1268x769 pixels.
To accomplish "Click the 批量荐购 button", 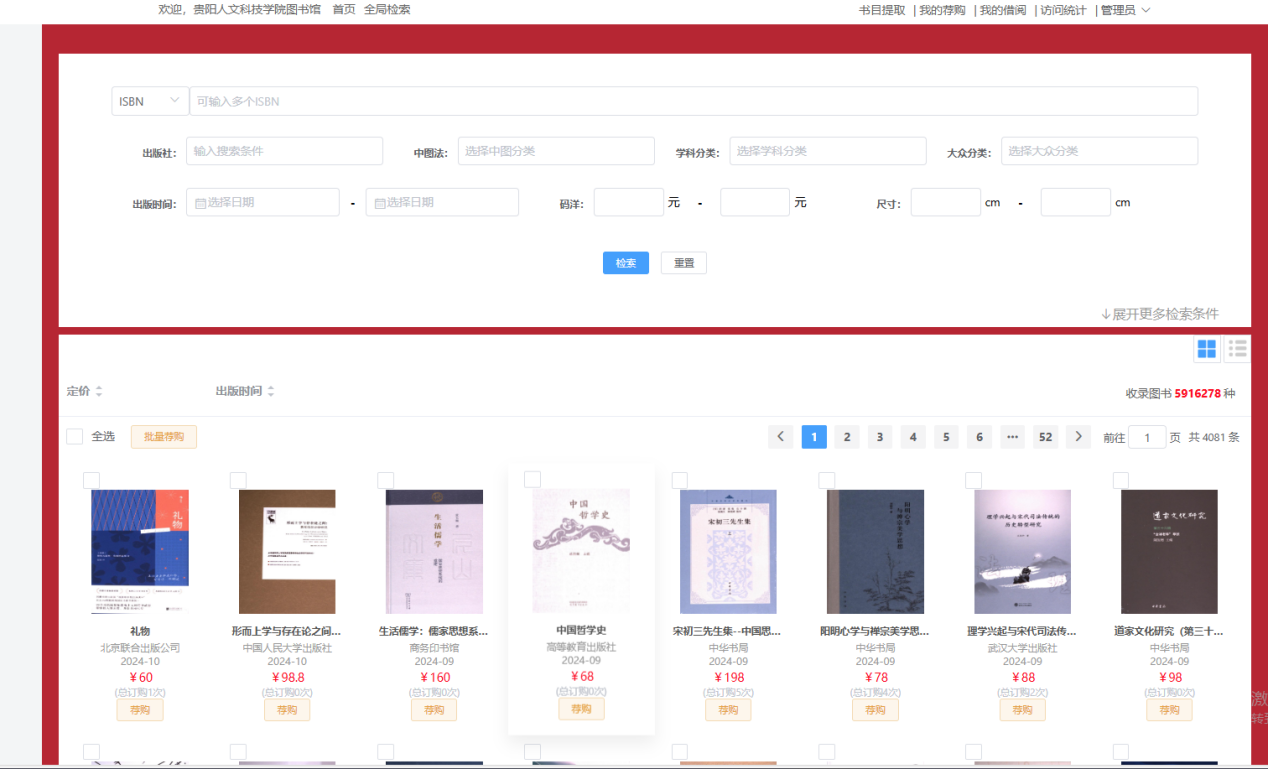I will tap(164, 437).
